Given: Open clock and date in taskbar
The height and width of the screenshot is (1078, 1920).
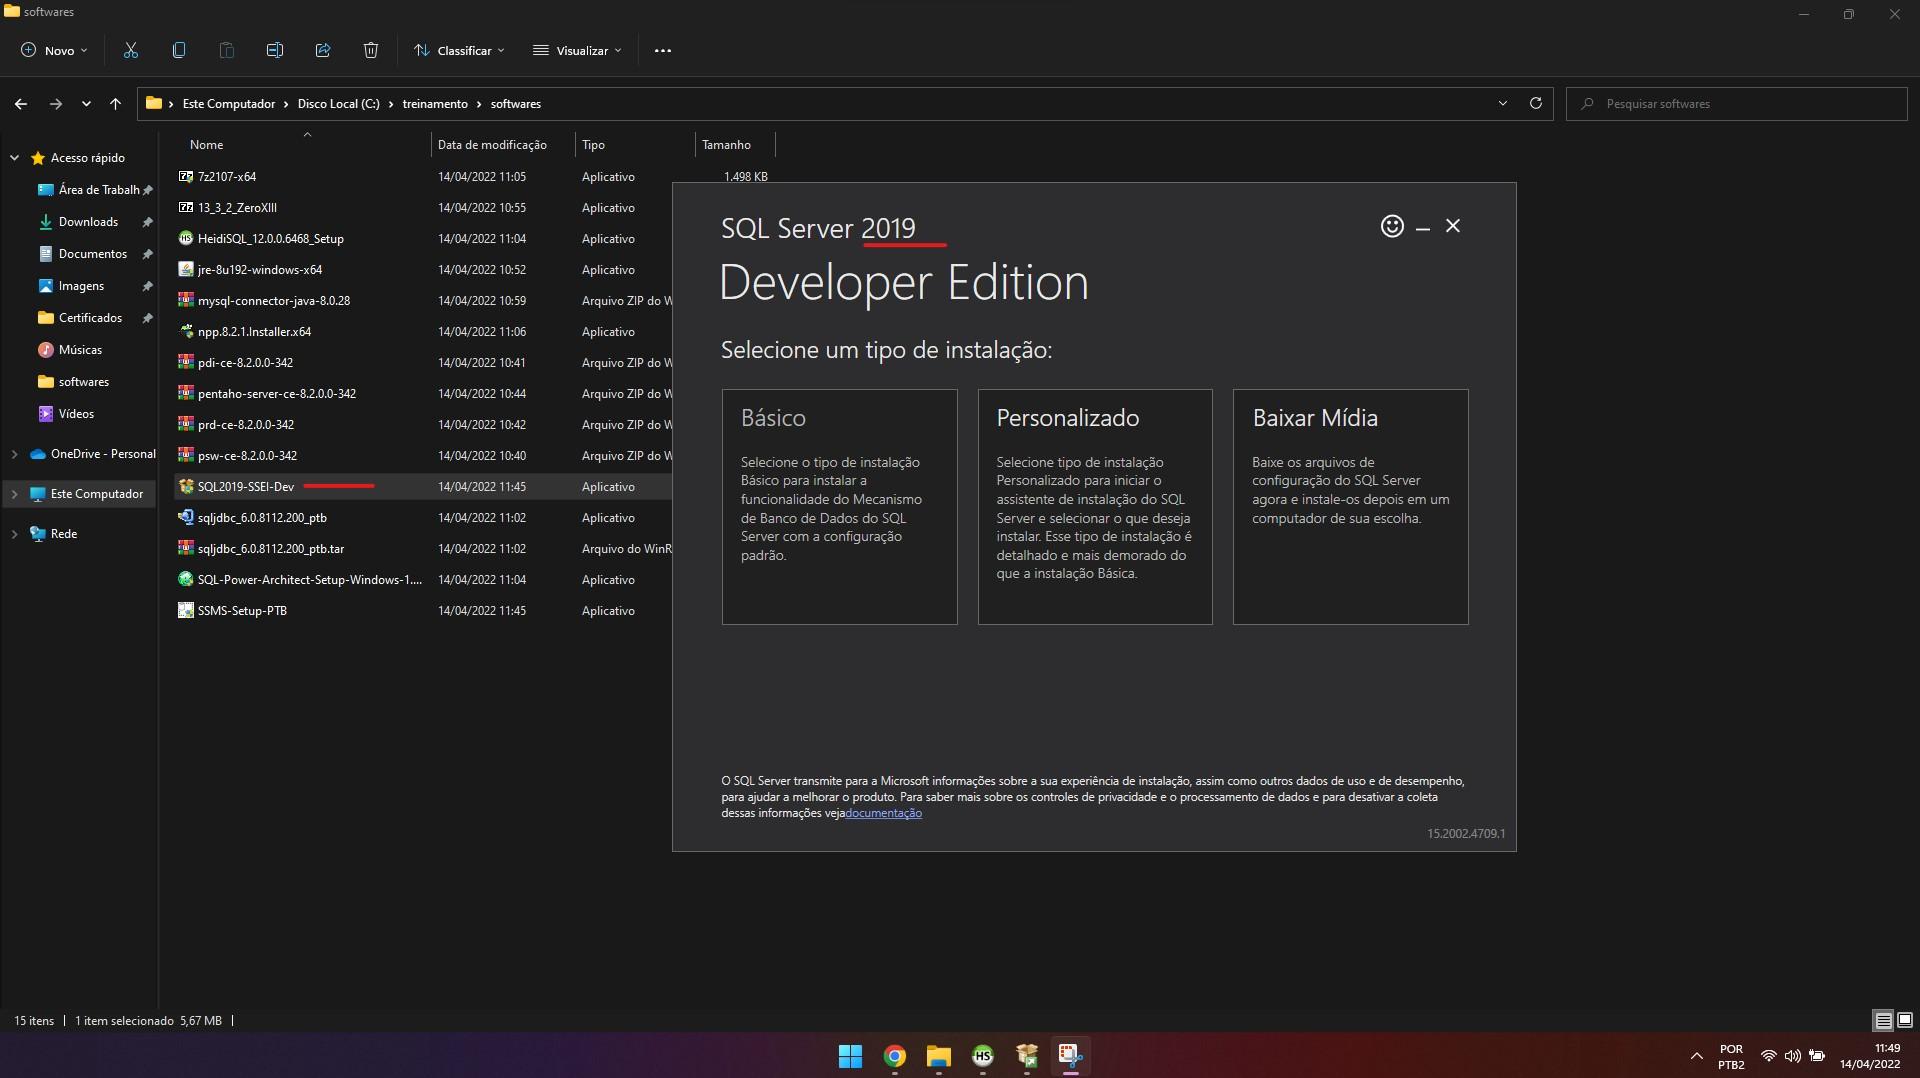Looking at the screenshot, I should click(x=1870, y=1056).
